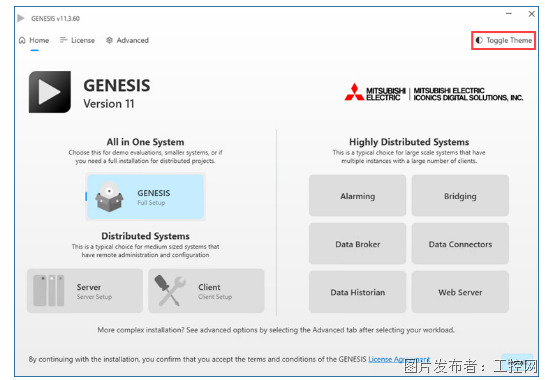Click the 'Highly Distributed Systems' heading
This screenshot has width=545, height=380.
tap(409, 142)
